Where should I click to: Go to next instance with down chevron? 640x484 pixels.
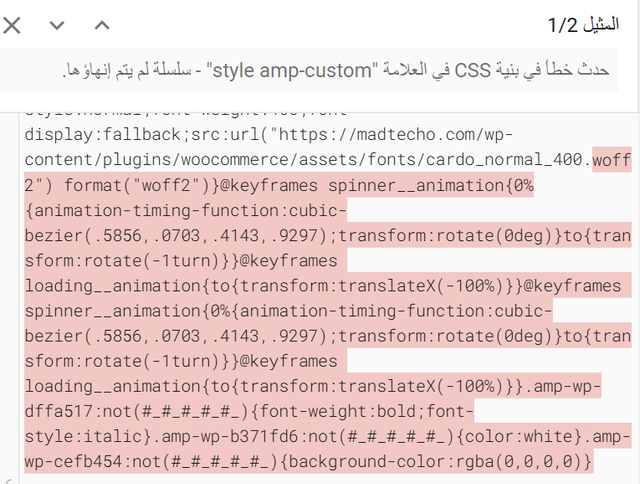point(57,26)
